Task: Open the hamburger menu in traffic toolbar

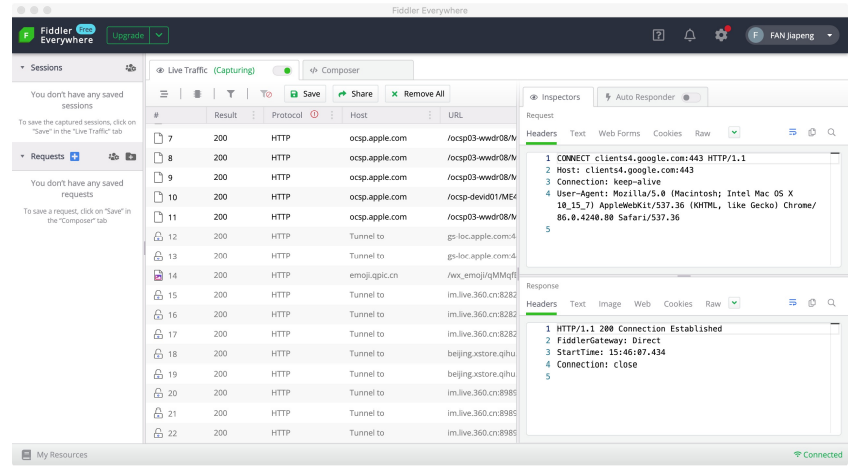Action: point(164,94)
